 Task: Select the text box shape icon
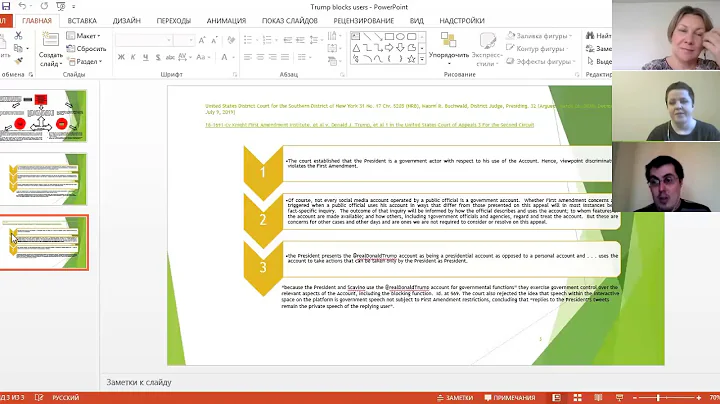coord(356,36)
